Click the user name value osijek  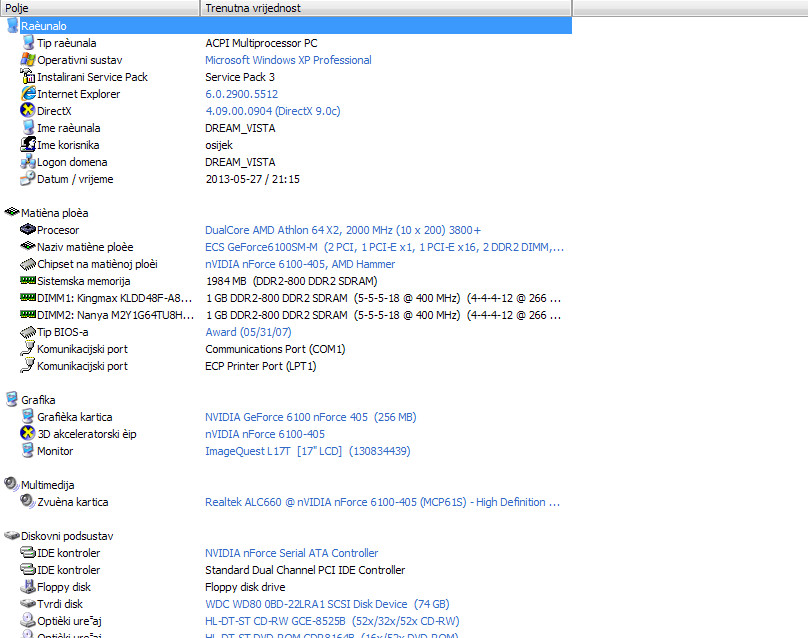pos(218,145)
